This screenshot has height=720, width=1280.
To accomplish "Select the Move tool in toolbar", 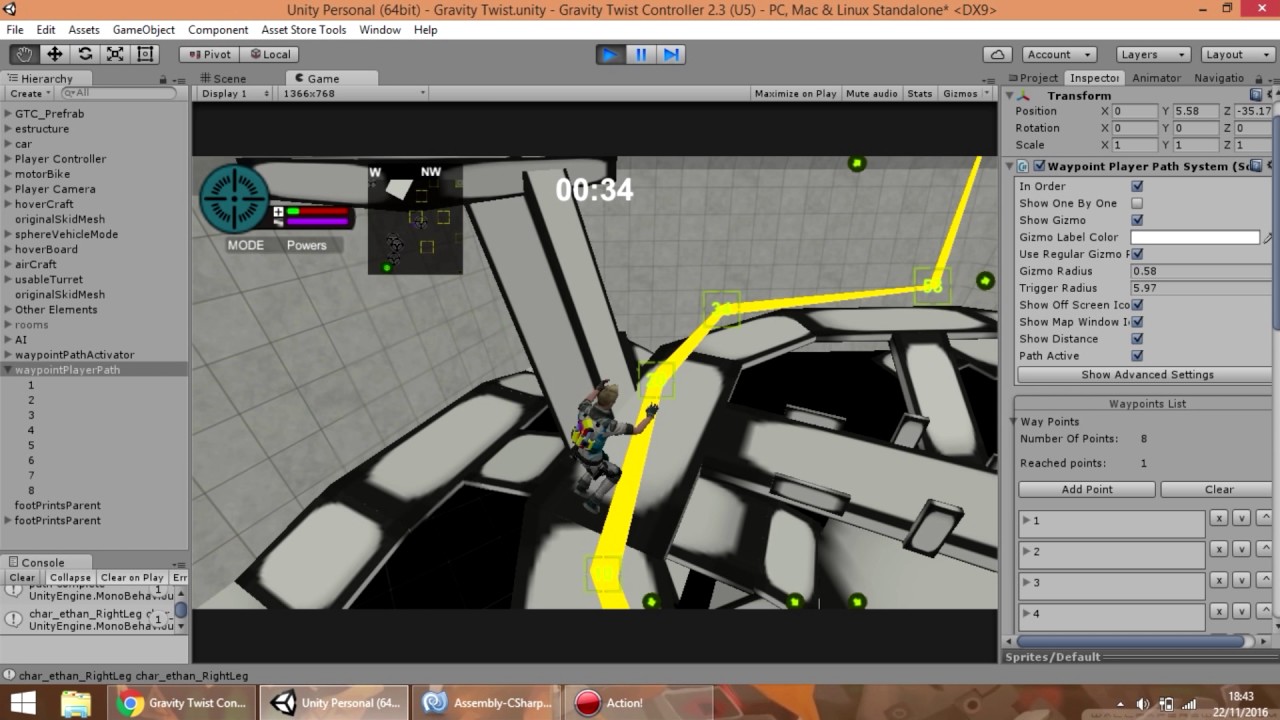I will 55,54.
